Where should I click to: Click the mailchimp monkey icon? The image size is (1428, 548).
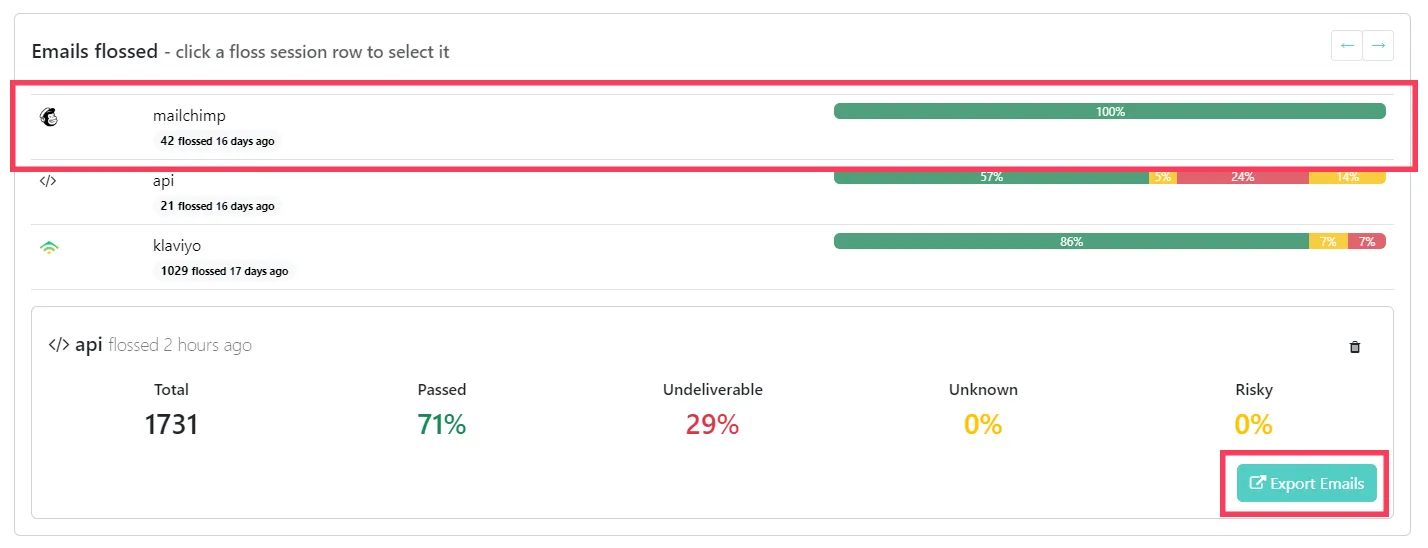pos(49,117)
